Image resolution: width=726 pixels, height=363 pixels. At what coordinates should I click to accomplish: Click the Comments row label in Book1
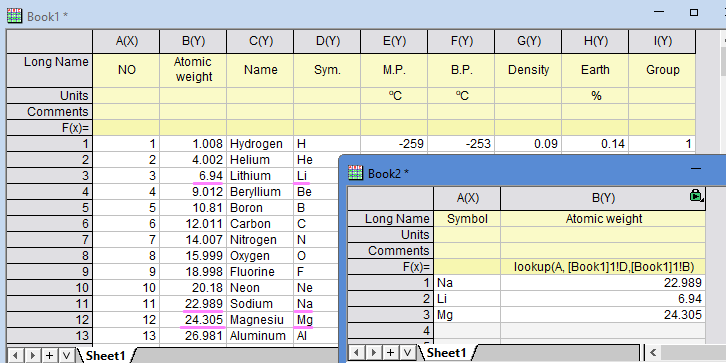(49, 112)
